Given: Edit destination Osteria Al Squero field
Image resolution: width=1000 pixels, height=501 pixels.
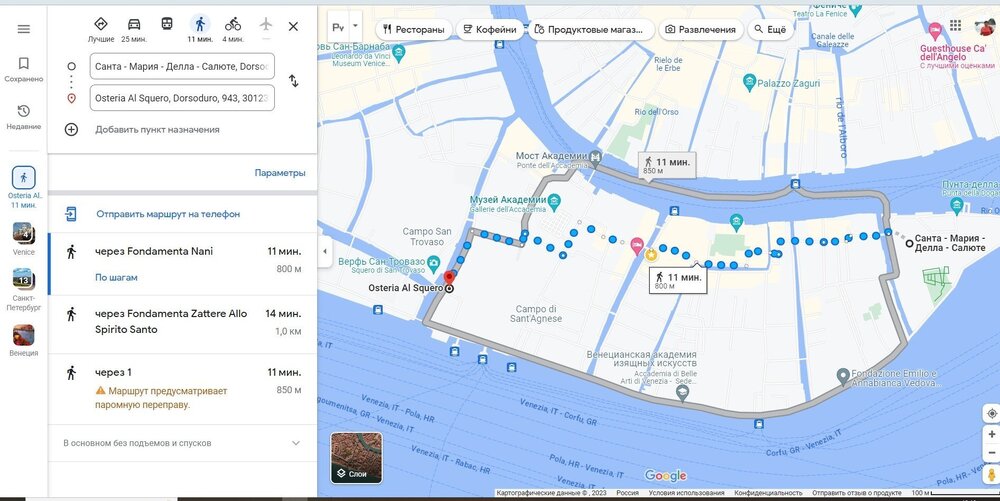Looking at the screenshot, I should (x=182, y=98).
